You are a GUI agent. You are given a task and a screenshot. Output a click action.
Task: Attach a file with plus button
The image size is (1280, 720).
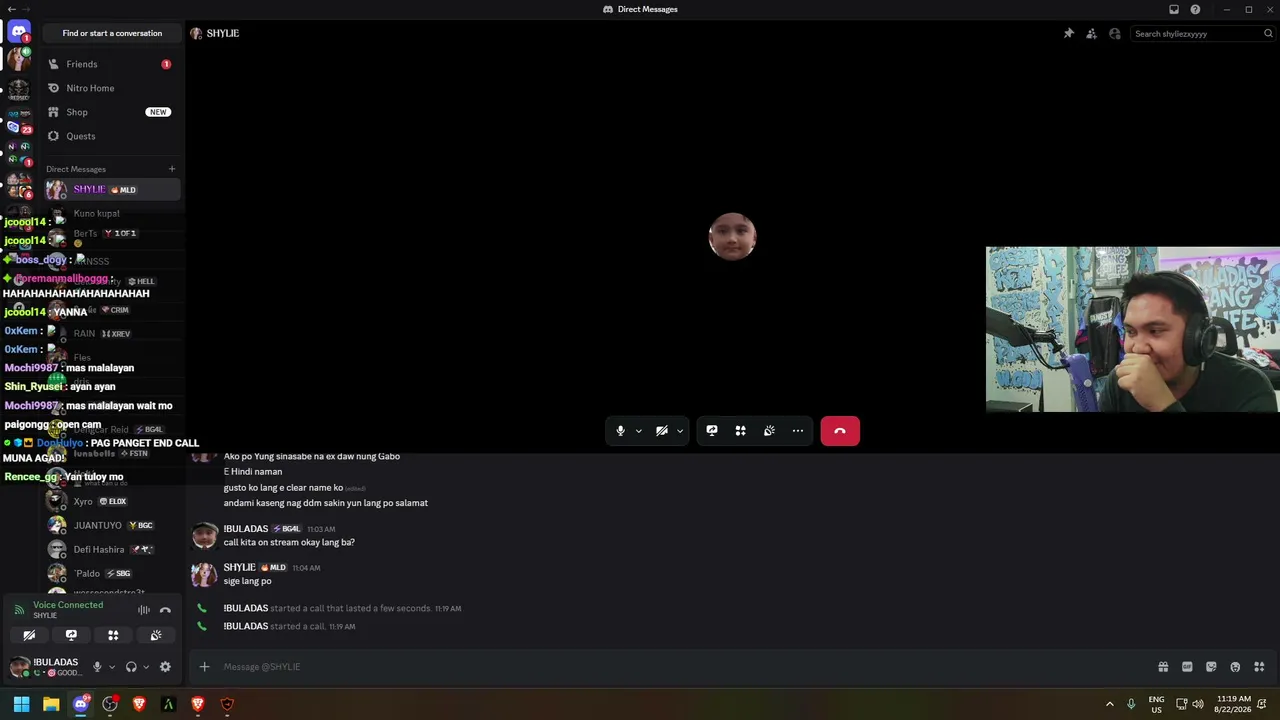click(204, 667)
